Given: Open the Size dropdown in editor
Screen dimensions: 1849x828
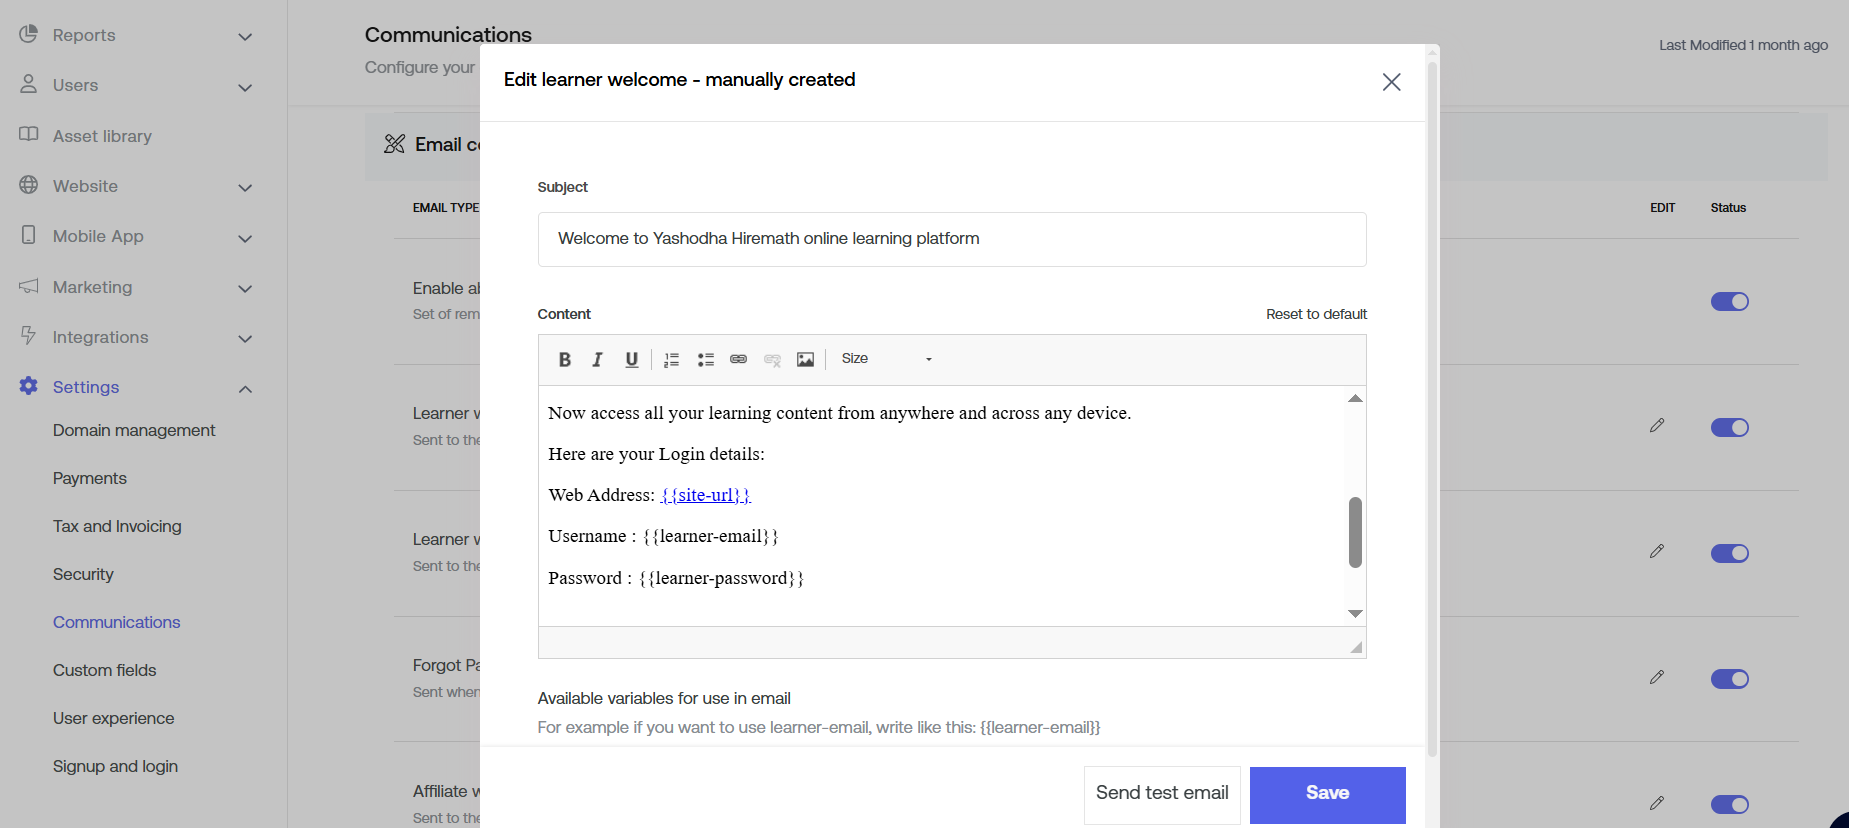Looking at the screenshot, I should 886,359.
